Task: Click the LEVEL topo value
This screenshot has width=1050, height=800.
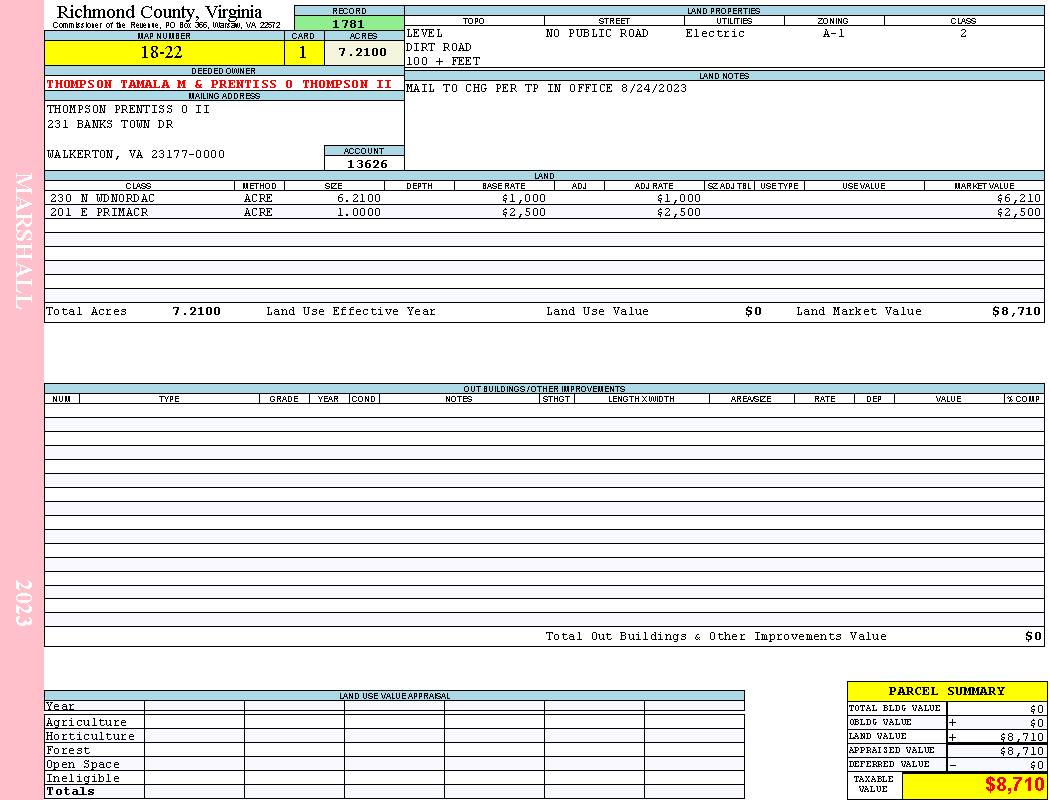Action: tap(425, 33)
